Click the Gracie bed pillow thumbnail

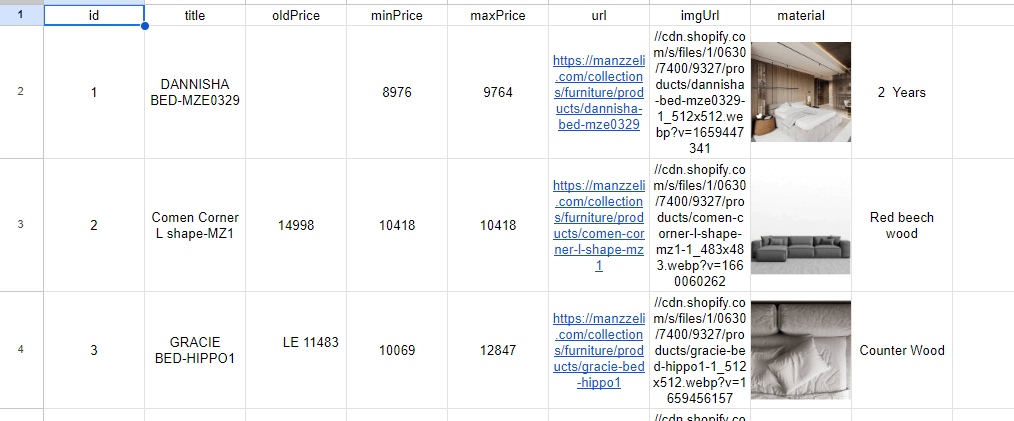pos(801,350)
